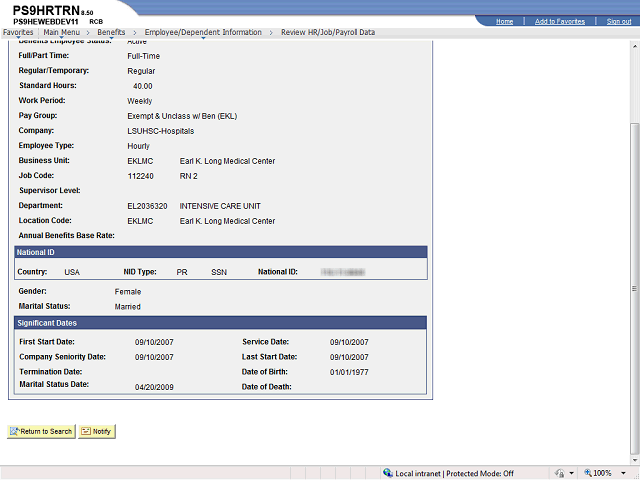Image resolution: width=640 pixels, height=480 pixels.
Task: Select the Job Code value 112240
Action: click(140, 176)
